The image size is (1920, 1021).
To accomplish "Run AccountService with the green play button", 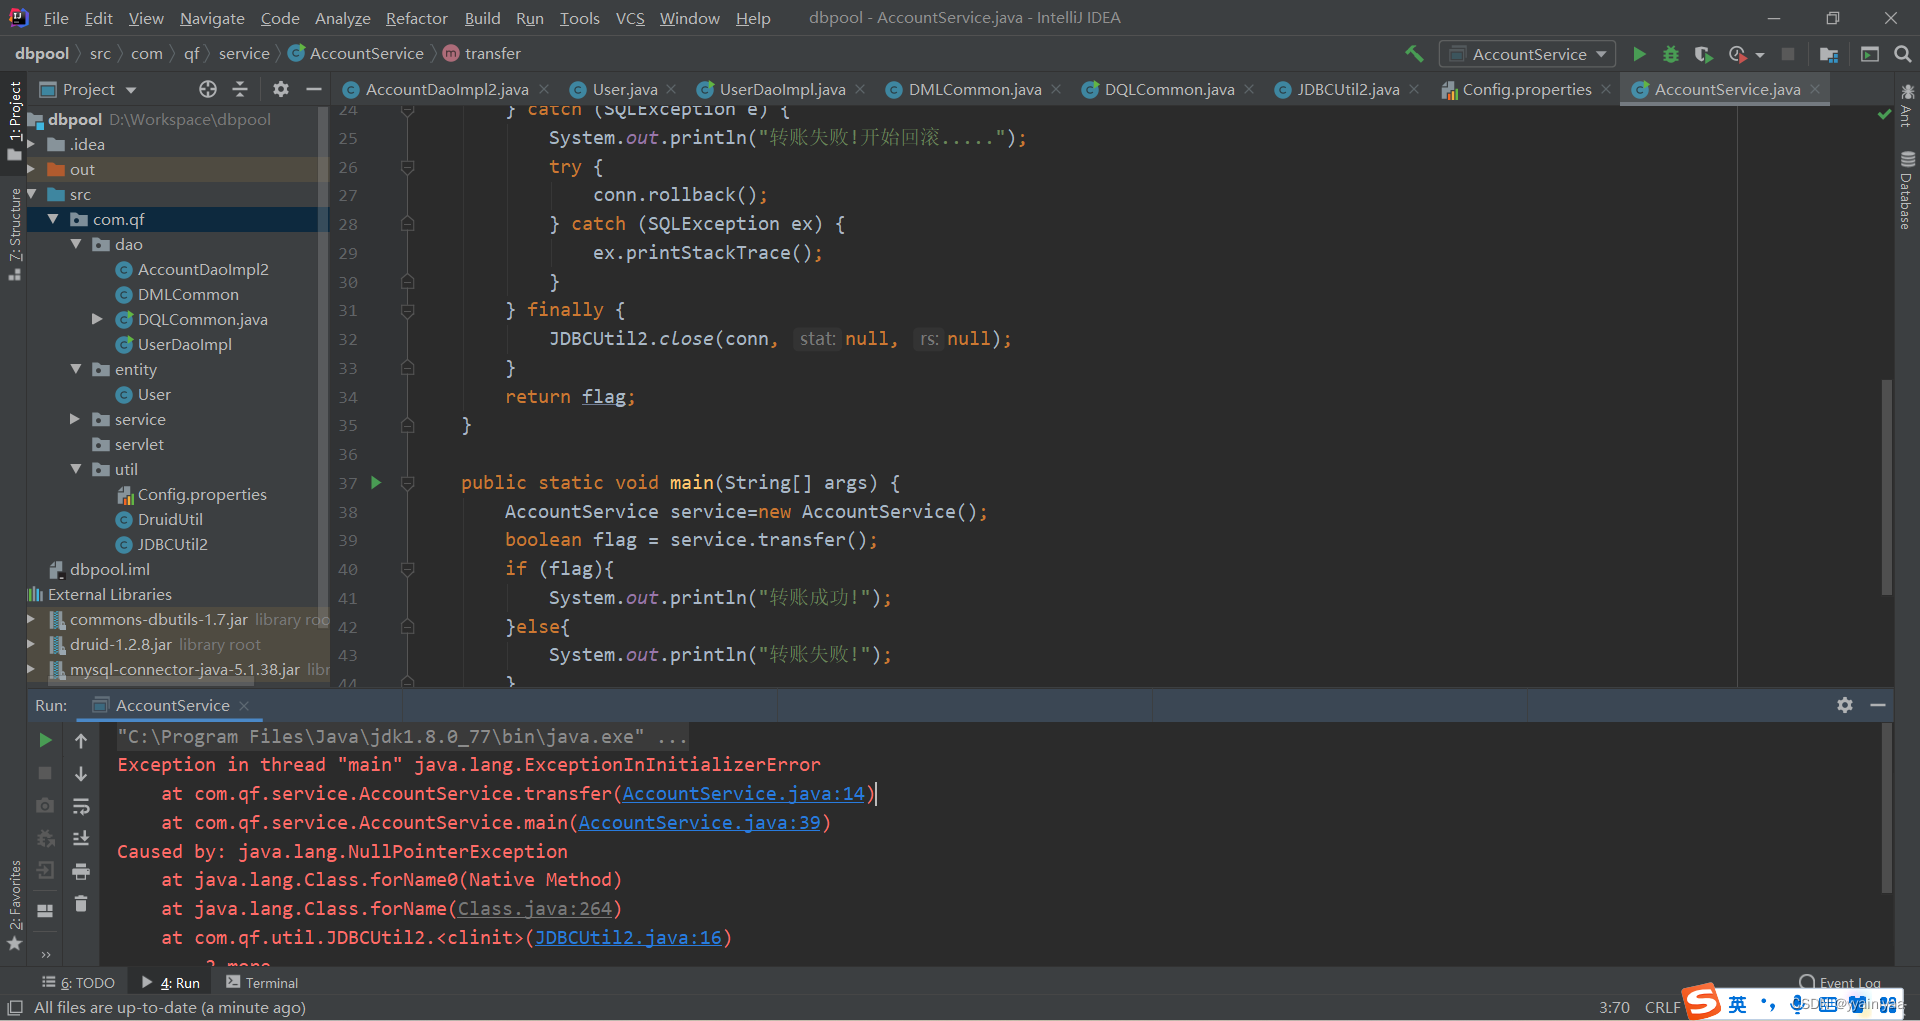I will pyautogui.click(x=1639, y=54).
